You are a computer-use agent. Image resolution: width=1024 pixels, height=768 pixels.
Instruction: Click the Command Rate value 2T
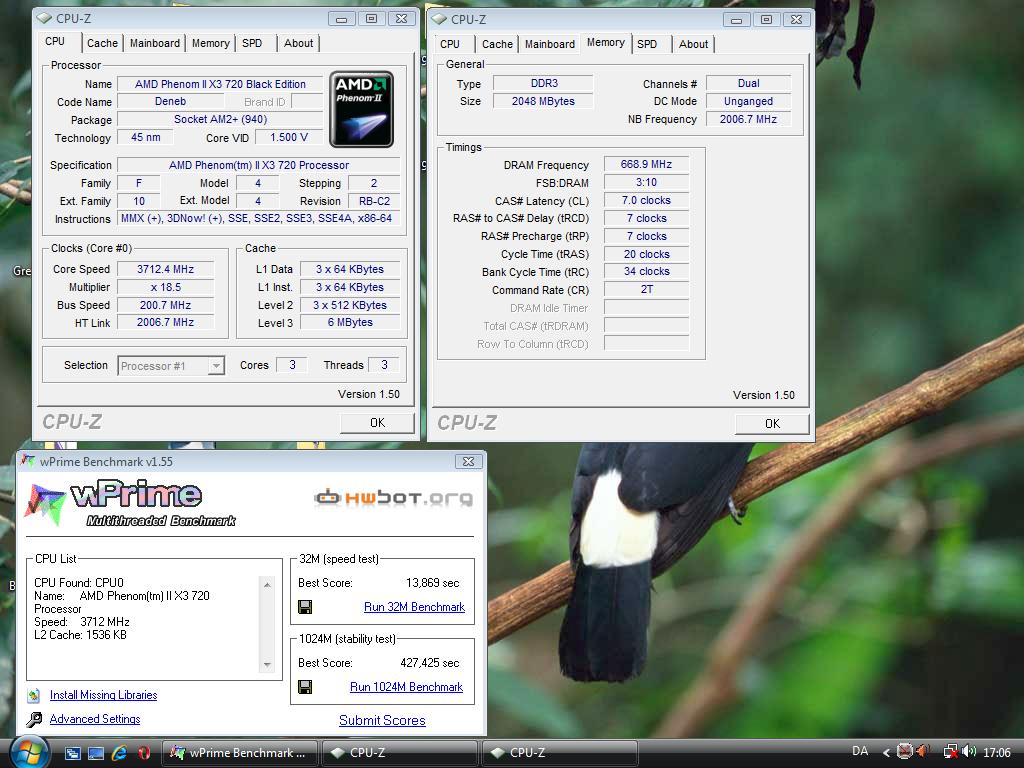646,289
